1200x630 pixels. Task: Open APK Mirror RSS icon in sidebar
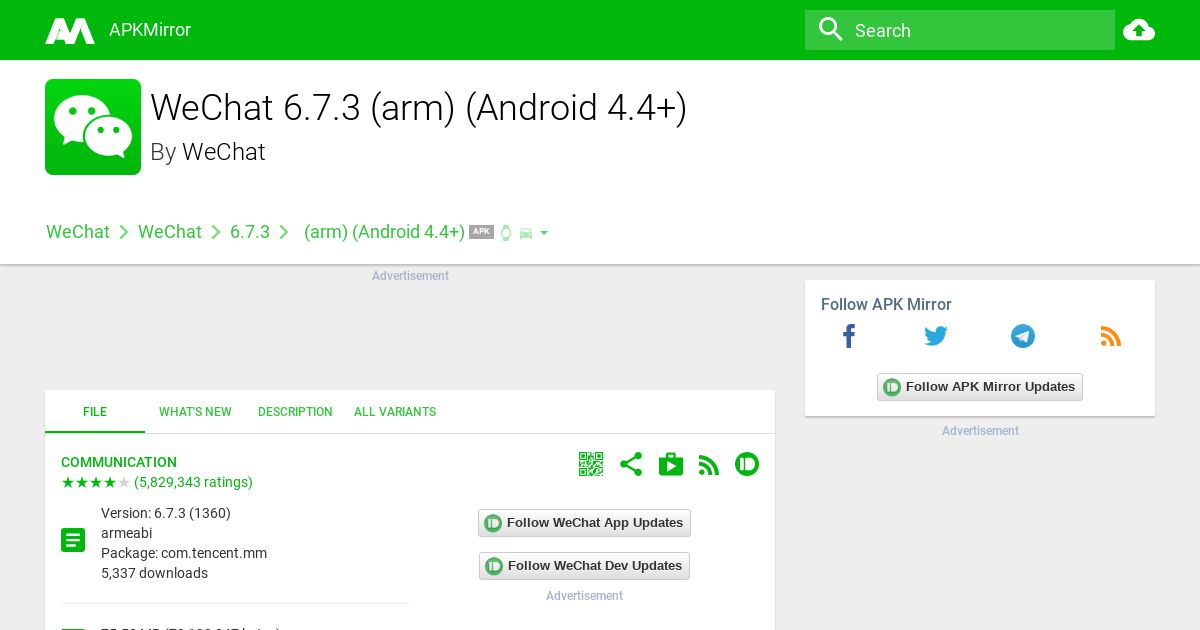[x=1111, y=337]
